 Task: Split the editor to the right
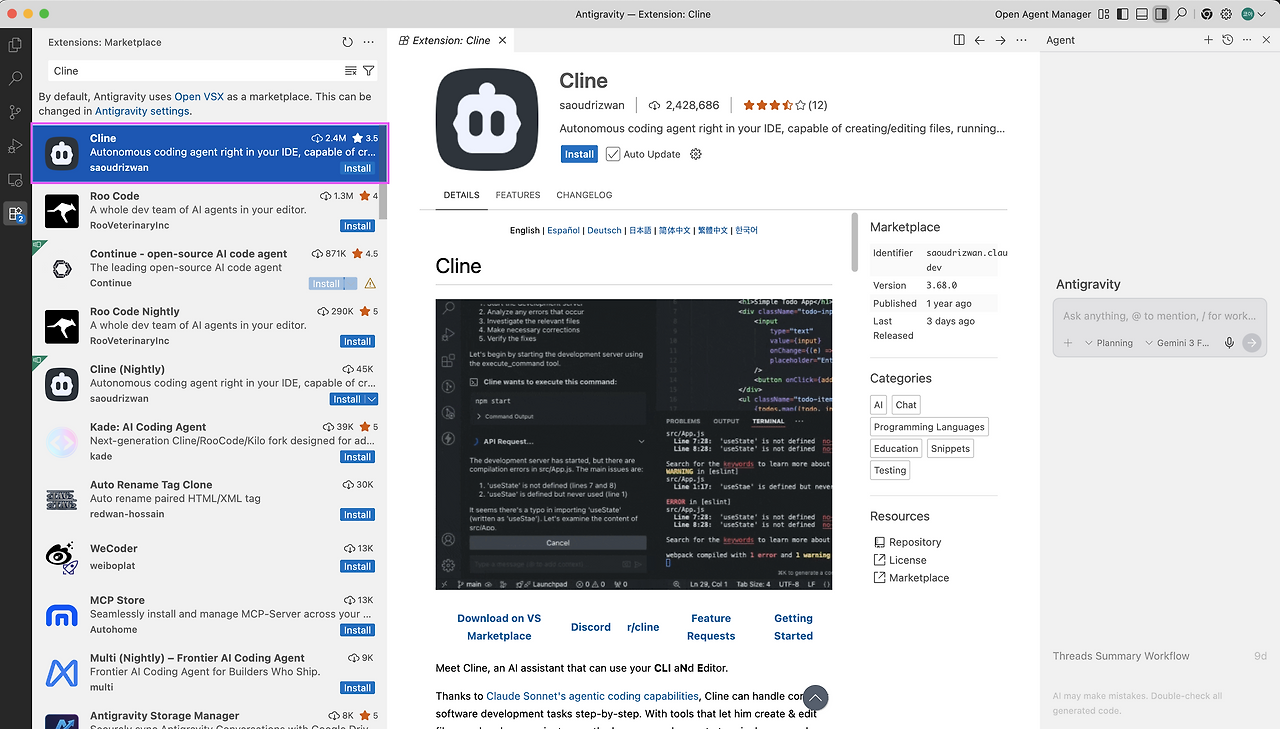pos(959,40)
